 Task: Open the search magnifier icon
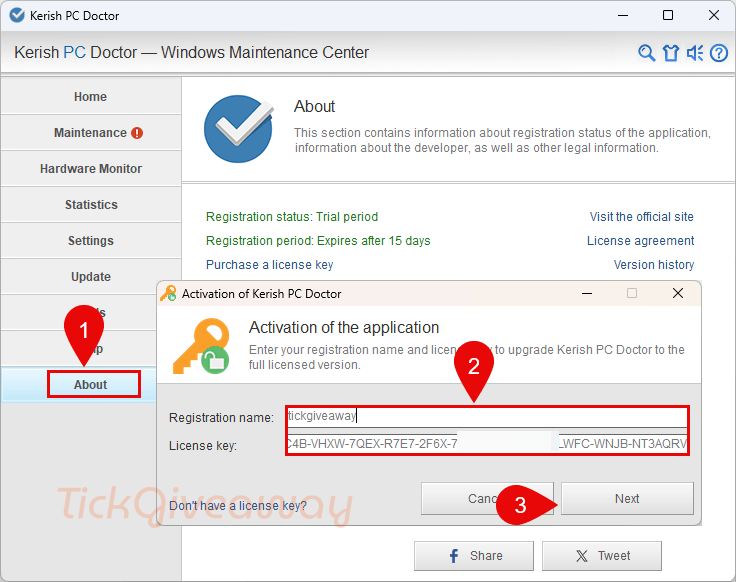[x=646, y=53]
